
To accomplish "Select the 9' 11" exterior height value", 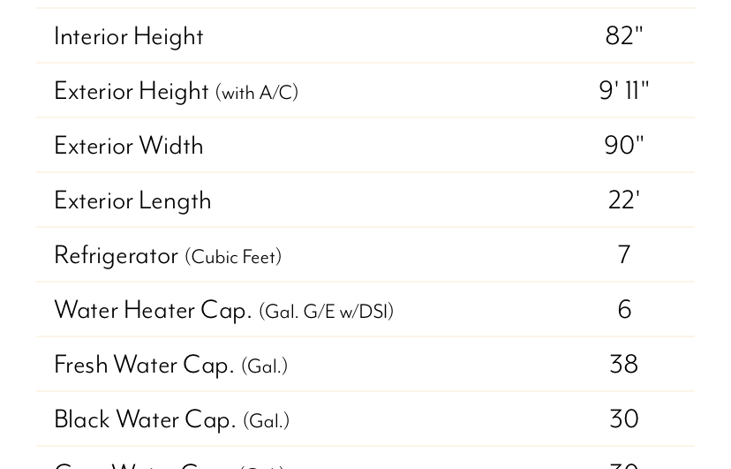I will click(x=624, y=90).
